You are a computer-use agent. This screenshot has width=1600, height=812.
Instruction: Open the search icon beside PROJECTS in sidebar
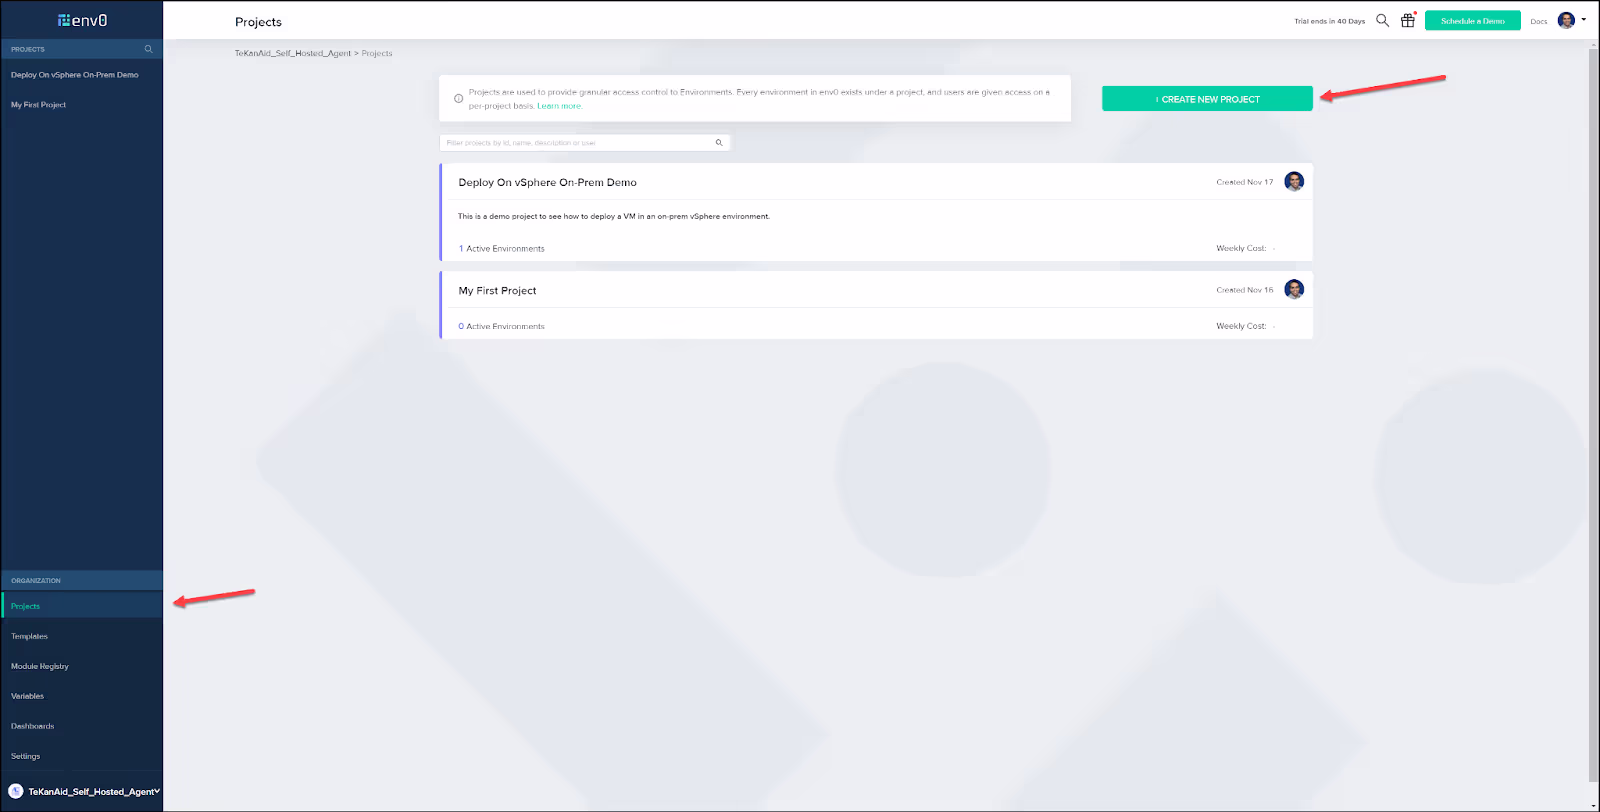tap(149, 49)
